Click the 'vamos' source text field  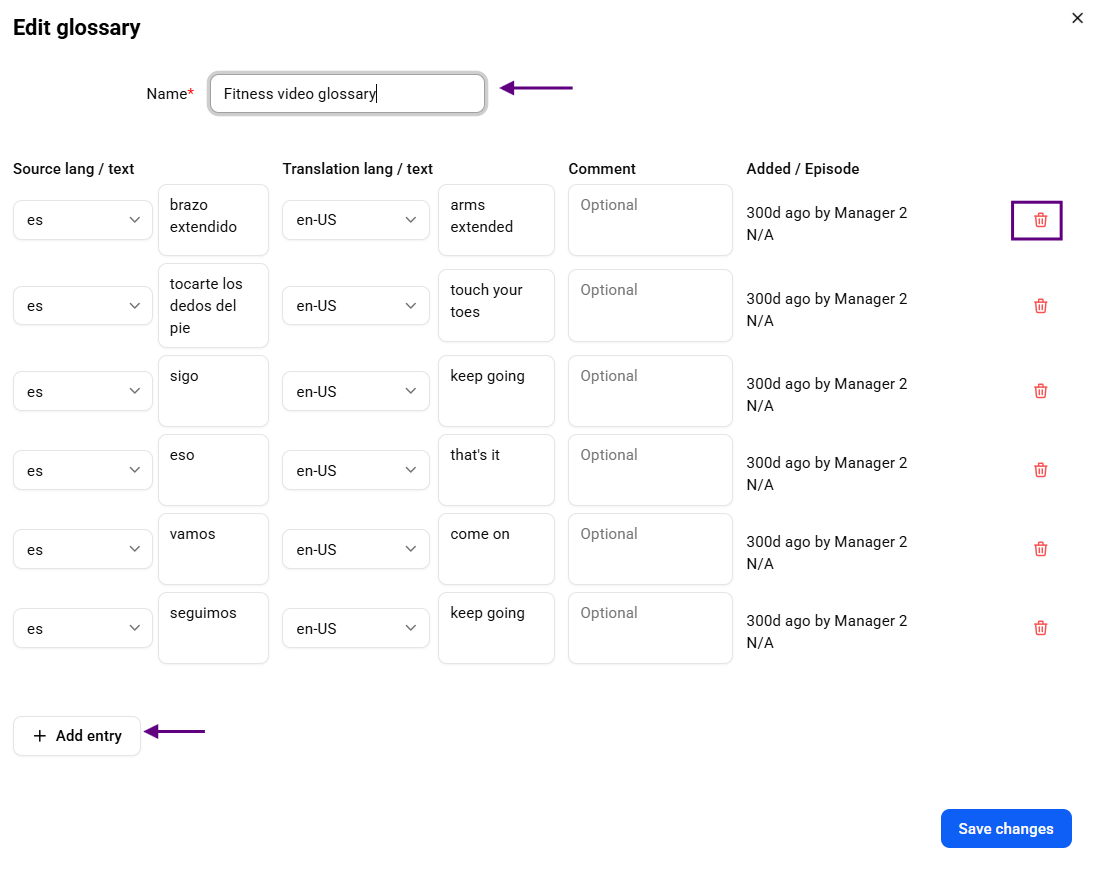click(214, 549)
